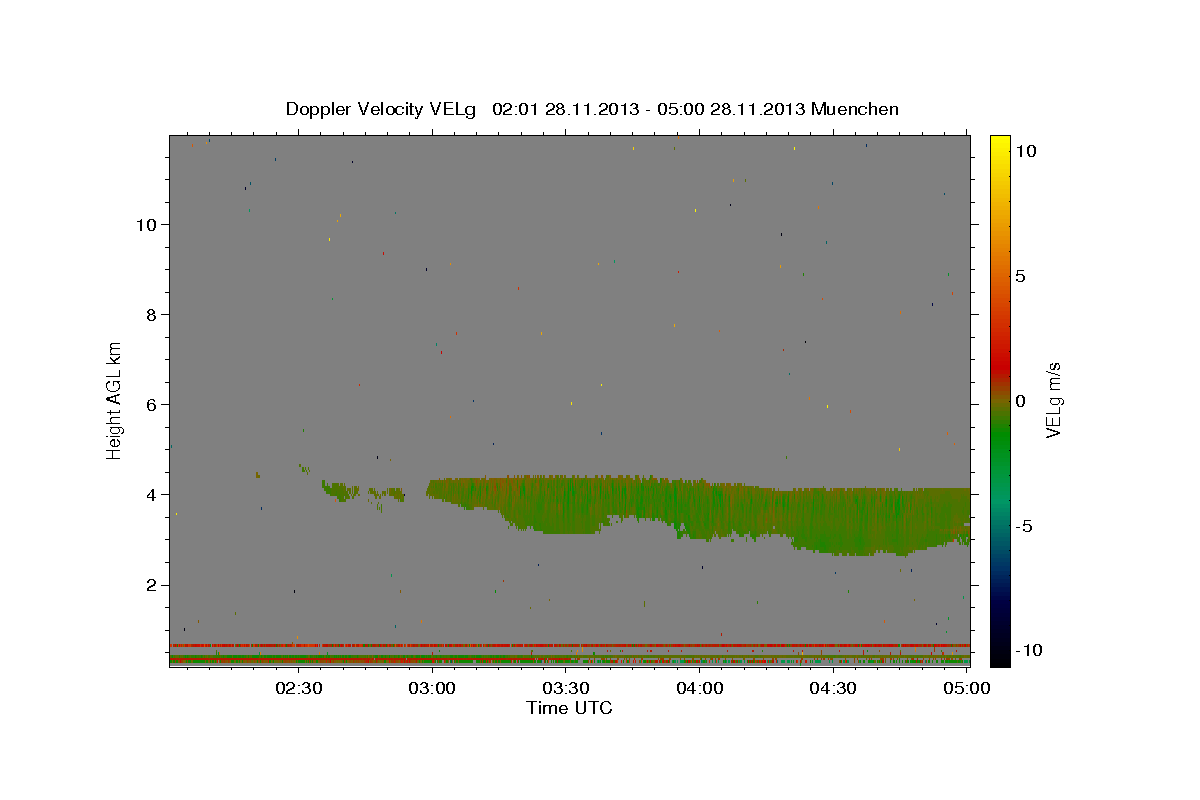
Task: Click the red ground-clutter band near the bottom
Action: coord(569,645)
